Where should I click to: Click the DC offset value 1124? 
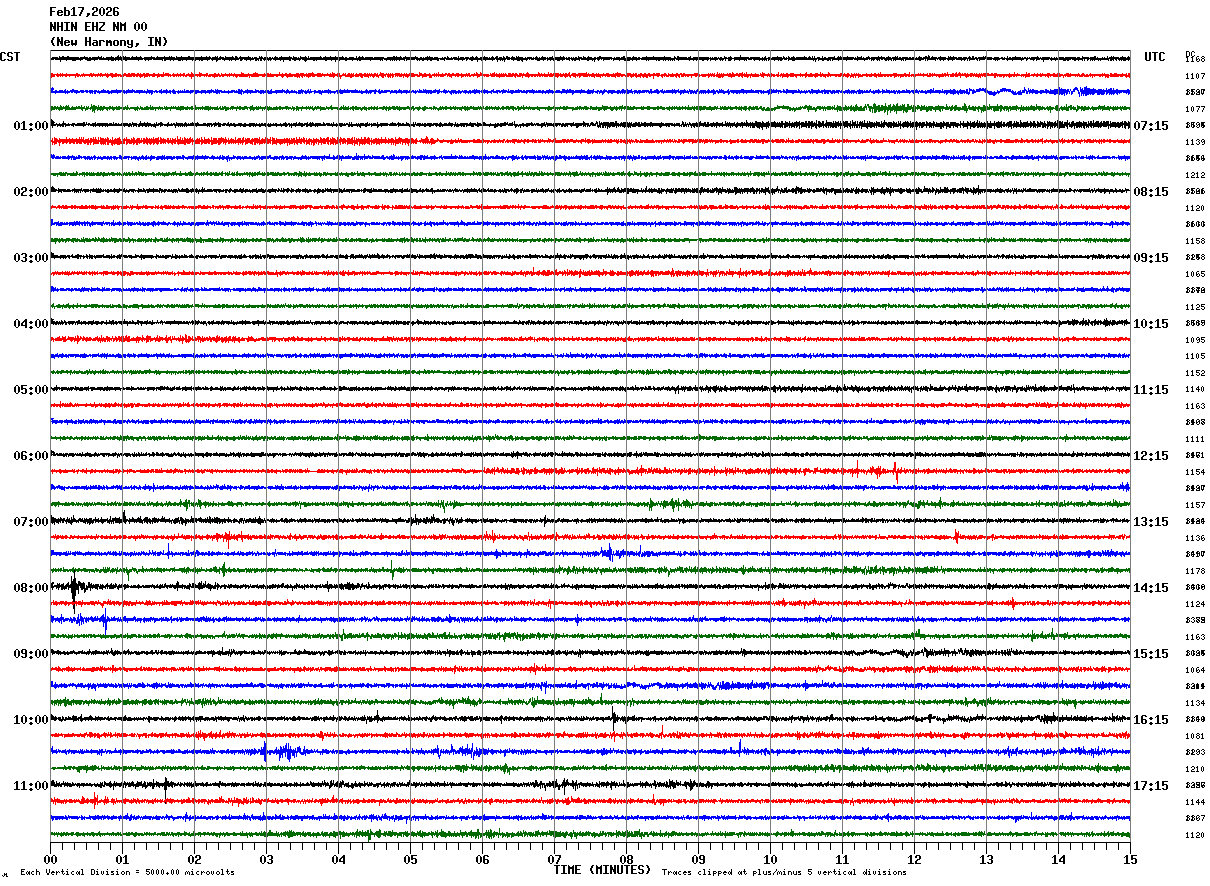click(x=1195, y=604)
